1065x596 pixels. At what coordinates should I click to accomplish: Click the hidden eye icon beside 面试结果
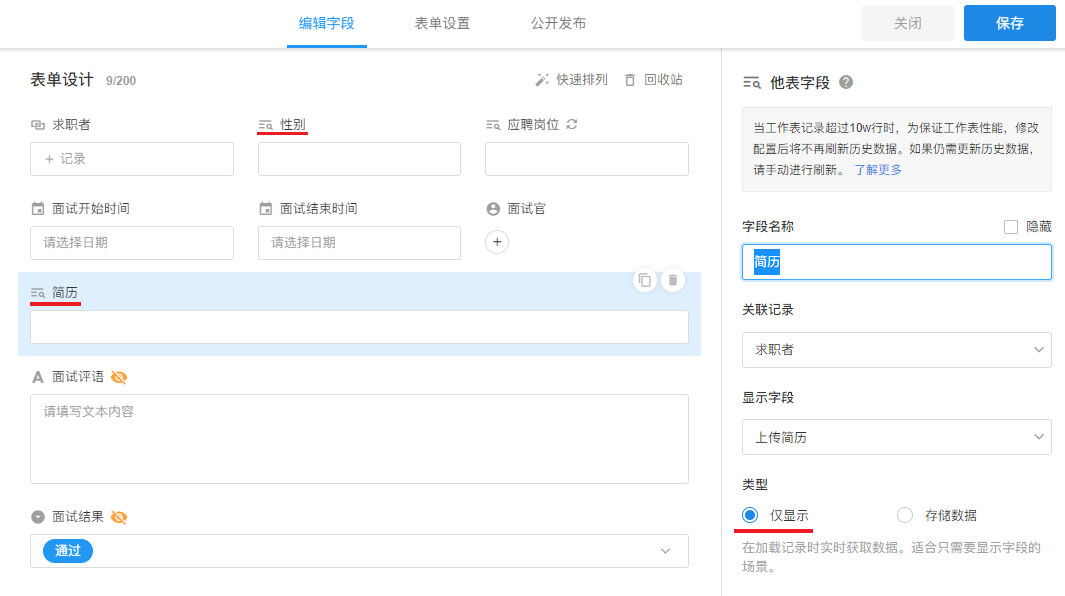[119, 517]
